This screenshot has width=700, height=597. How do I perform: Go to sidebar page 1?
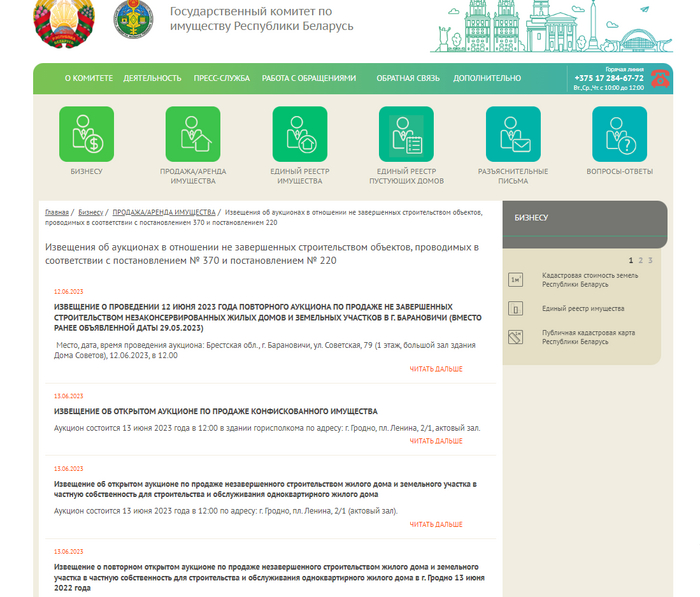point(631,260)
